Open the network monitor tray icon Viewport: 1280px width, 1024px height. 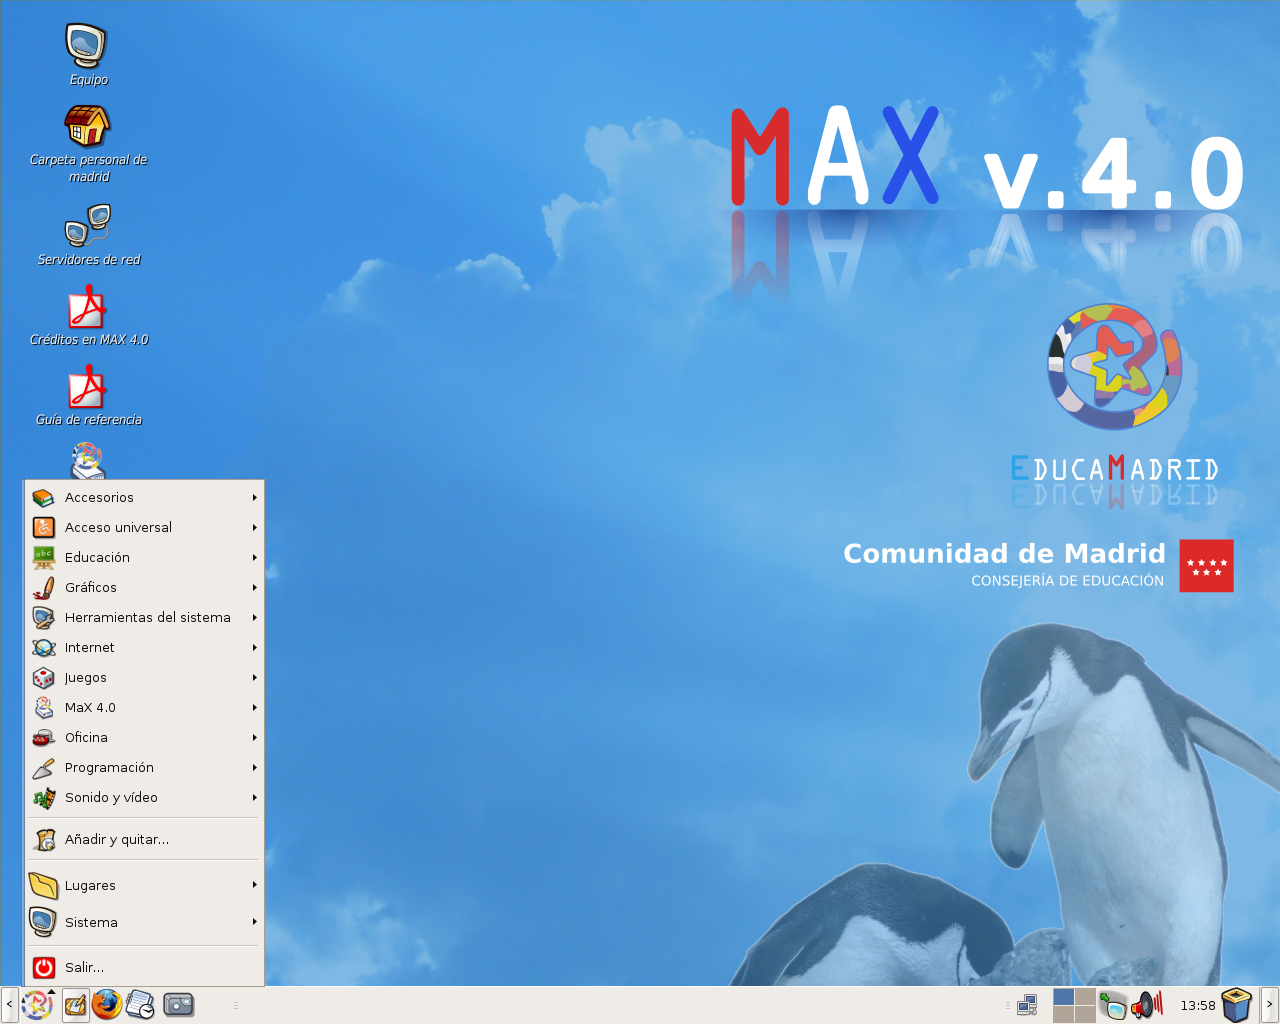(x=1027, y=1005)
